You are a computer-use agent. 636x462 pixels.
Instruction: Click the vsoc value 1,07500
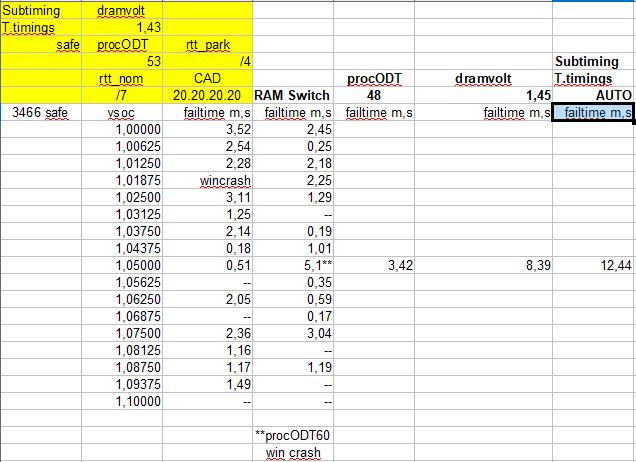(122, 334)
